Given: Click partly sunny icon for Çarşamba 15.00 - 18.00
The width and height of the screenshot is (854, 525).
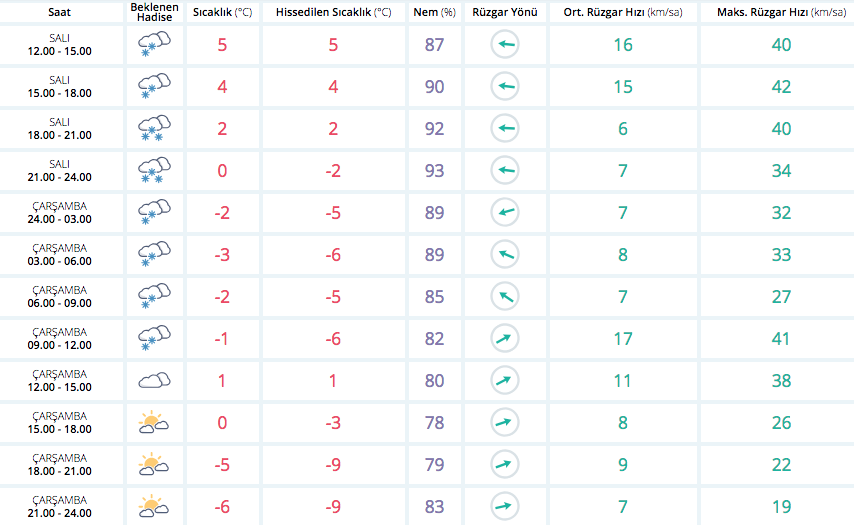Looking at the screenshot, I should (154, 422).
